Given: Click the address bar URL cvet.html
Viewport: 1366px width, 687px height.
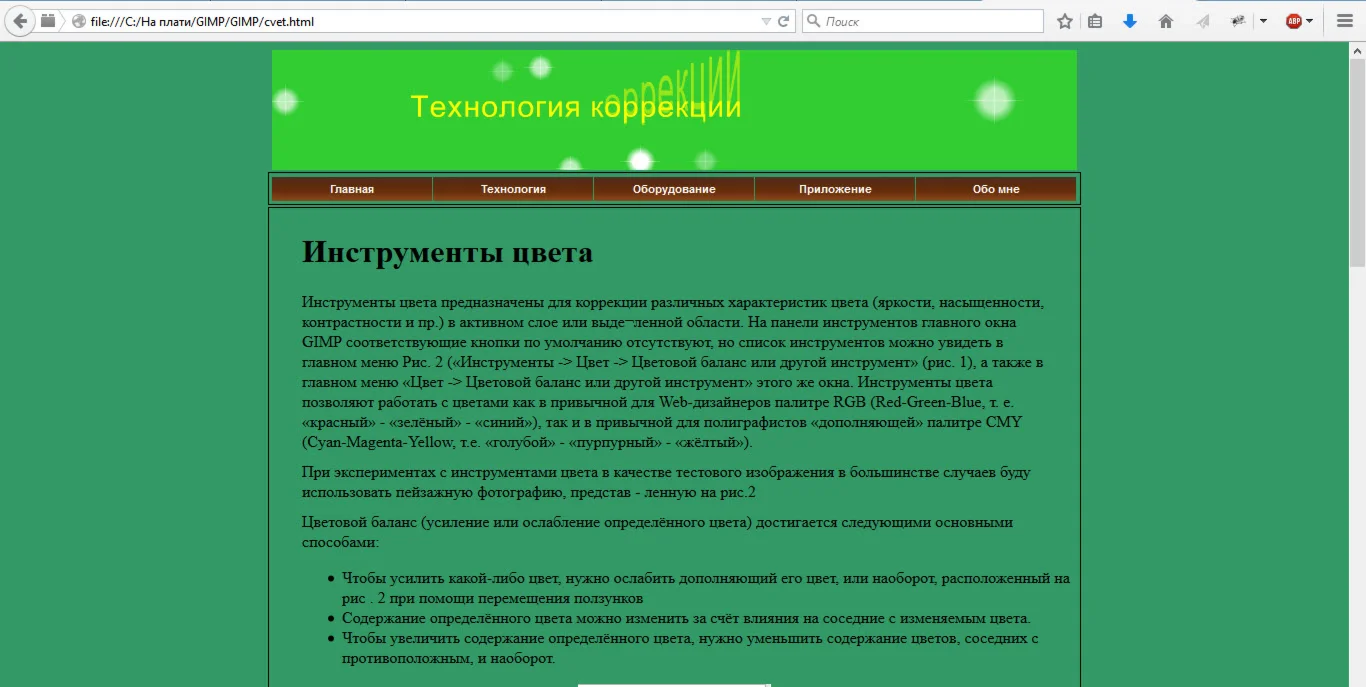Looking at the screenshot, I should tap(202, 21).
